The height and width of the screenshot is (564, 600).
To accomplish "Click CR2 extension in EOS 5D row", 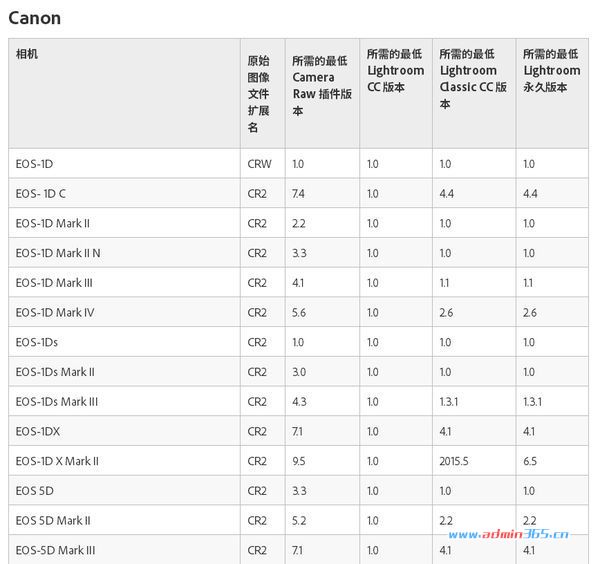I will point(257,491).
